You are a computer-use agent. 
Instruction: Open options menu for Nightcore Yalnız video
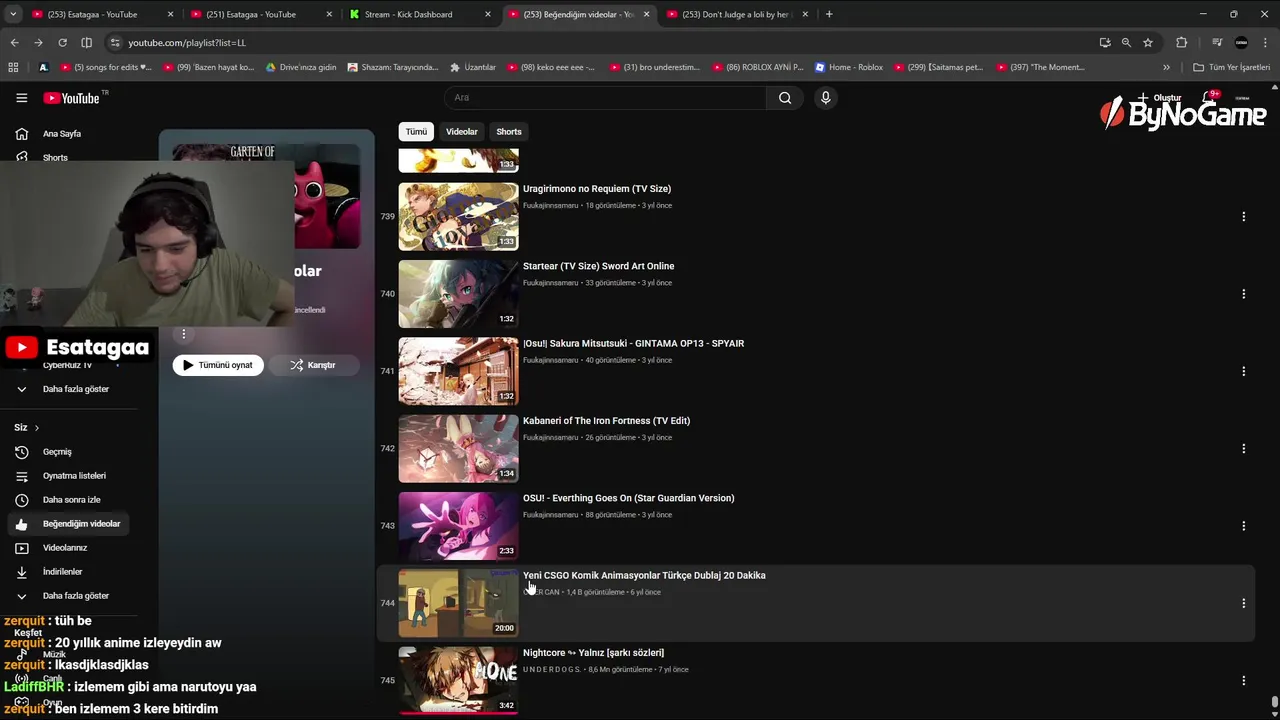[x=1243, y=680]
